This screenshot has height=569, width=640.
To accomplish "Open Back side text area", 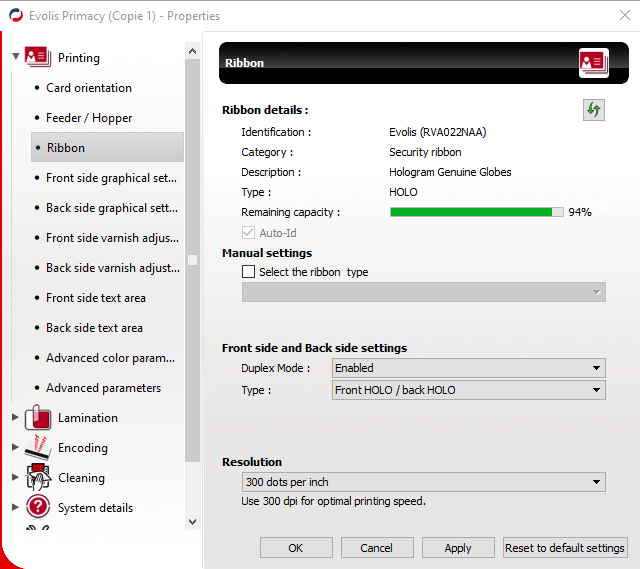I will (94, 328).
